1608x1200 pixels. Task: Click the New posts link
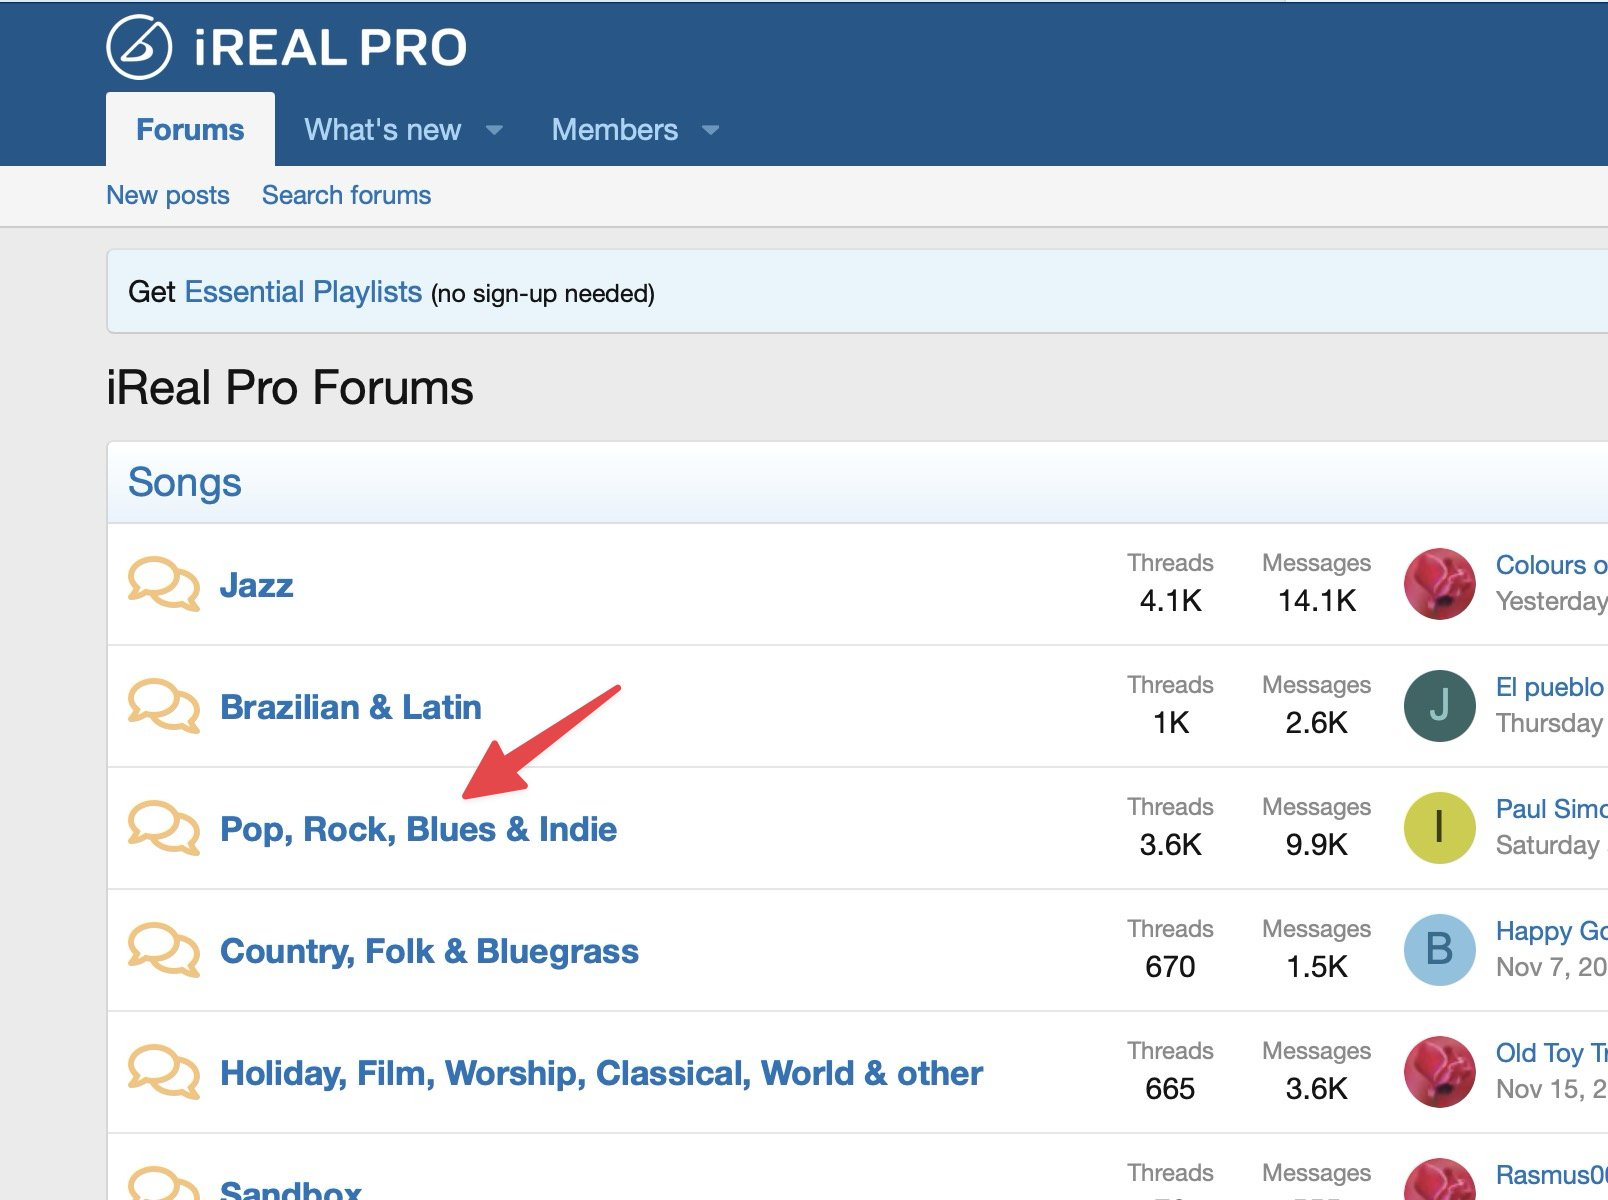(x=168, y=195)
